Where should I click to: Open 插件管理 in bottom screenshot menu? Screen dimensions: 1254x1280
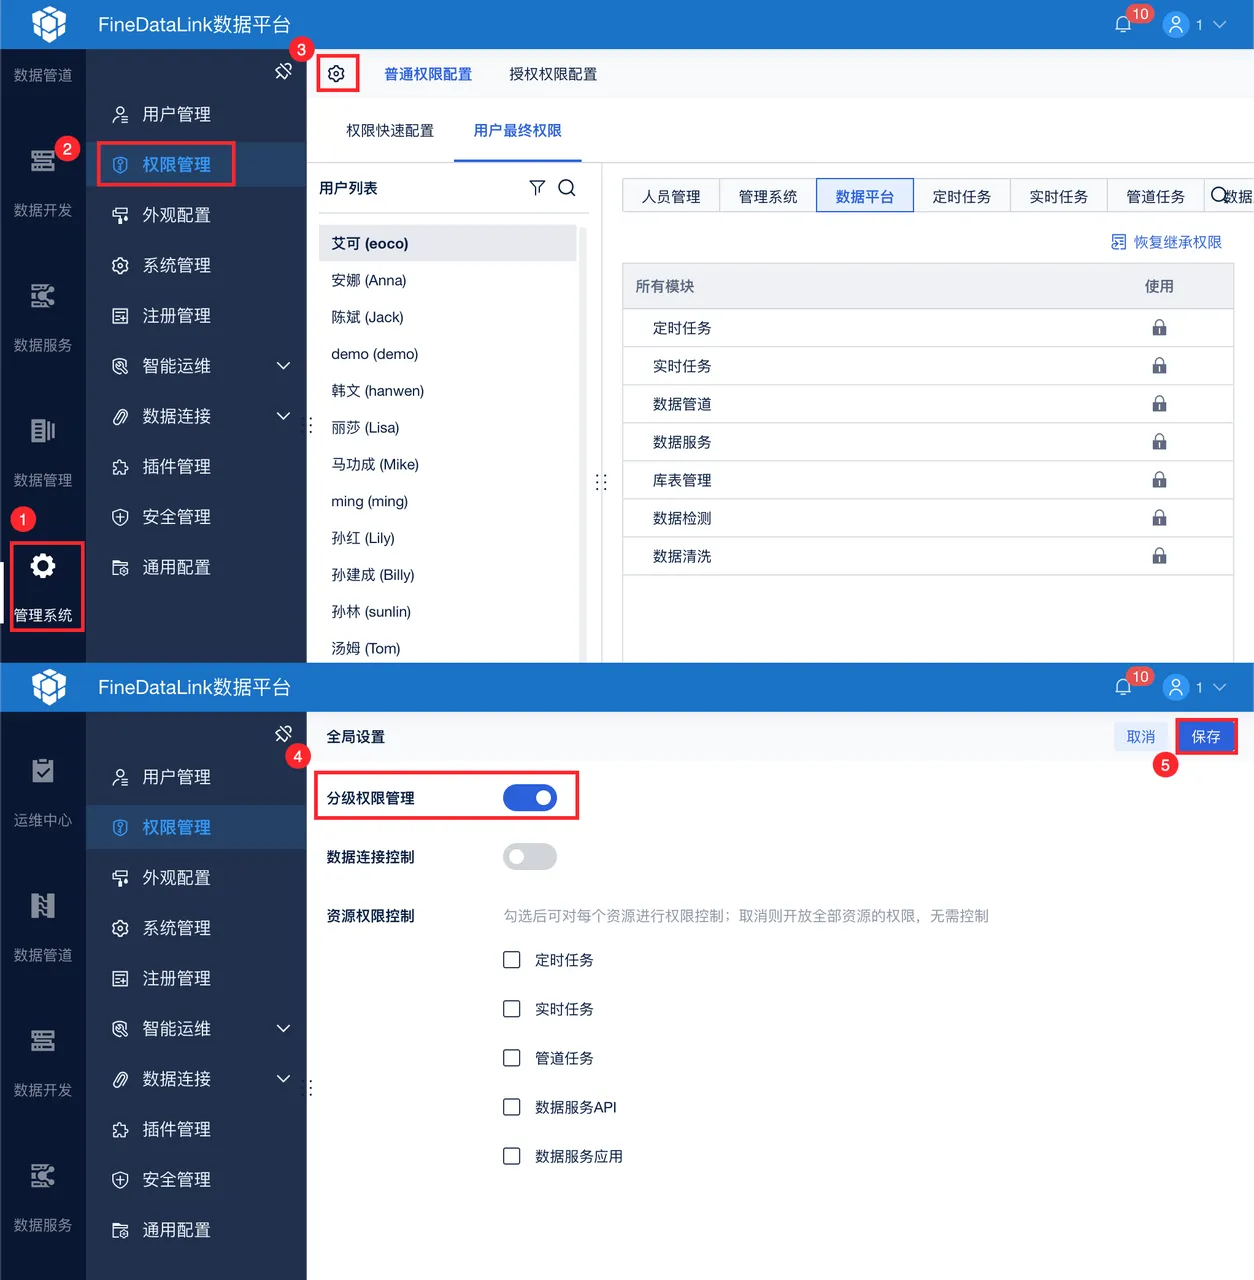coord(196,1129)
